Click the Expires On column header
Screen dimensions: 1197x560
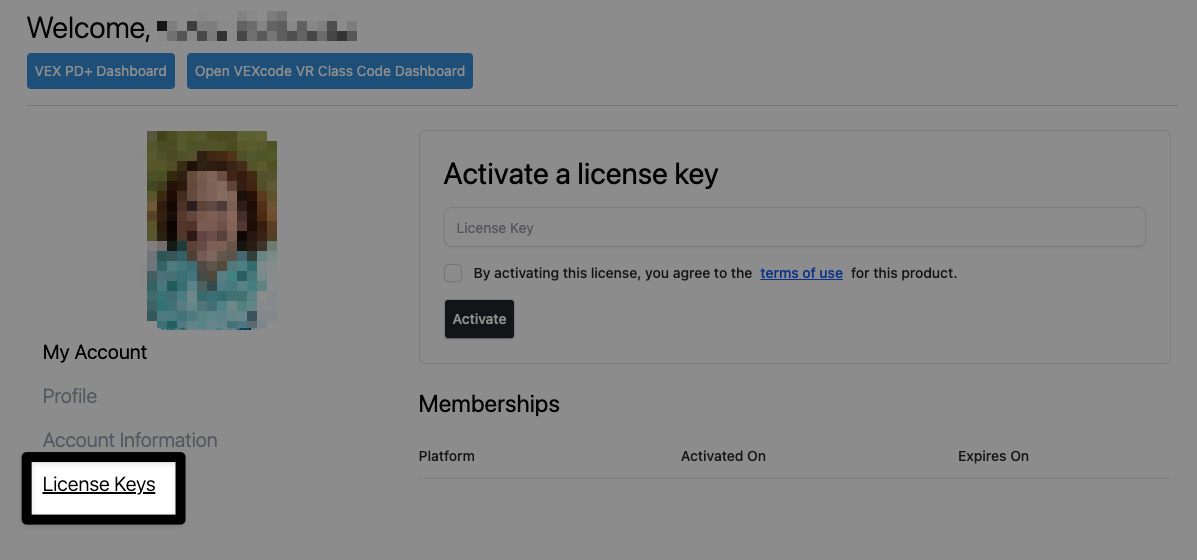pyautogui.click(x=993, y=456)
